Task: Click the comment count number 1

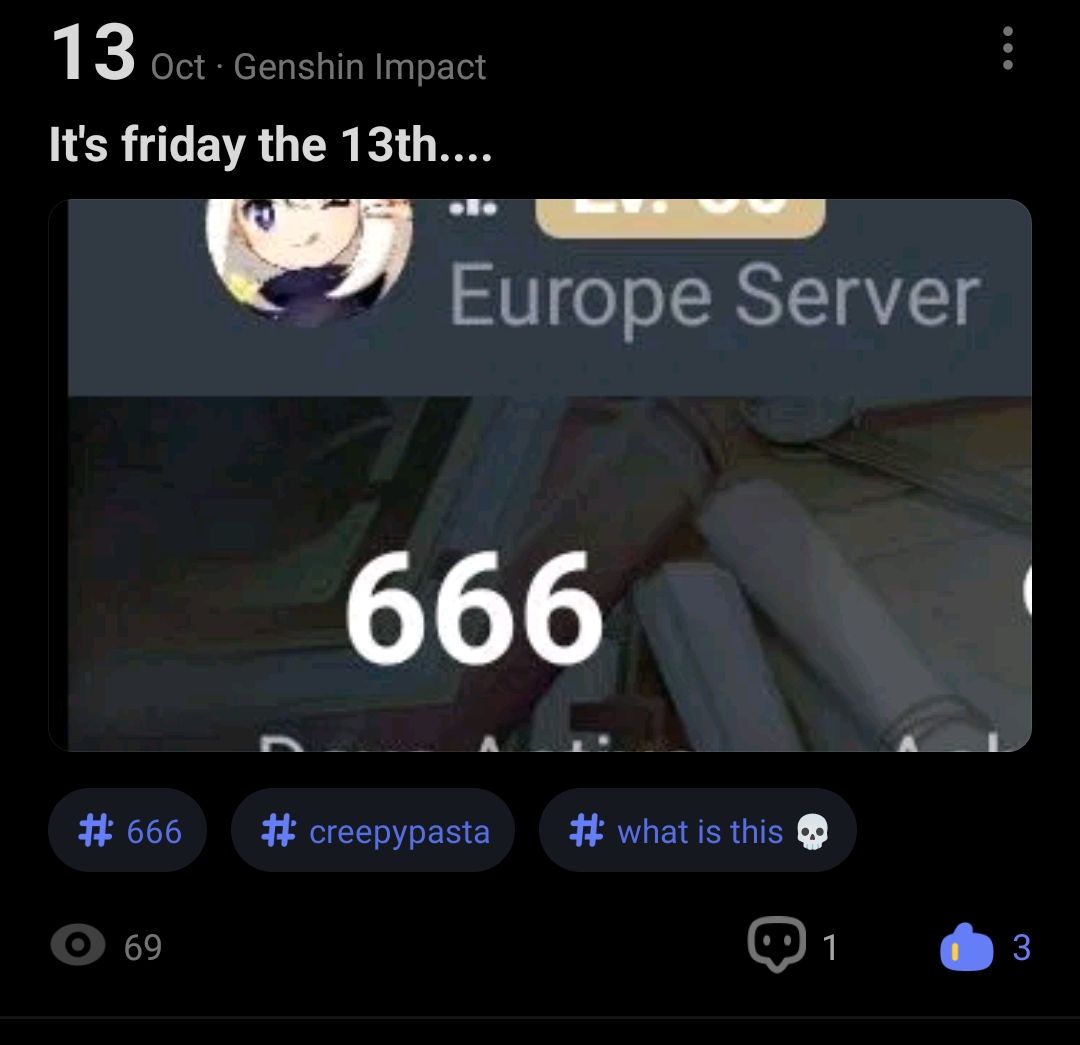Action: pyautogui.click(x=830, y=947)
